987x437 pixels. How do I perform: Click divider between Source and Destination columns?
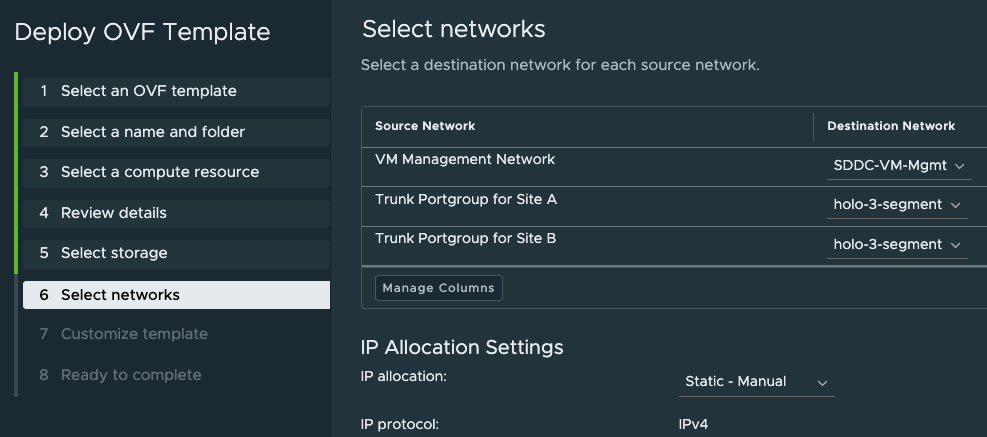814,126
